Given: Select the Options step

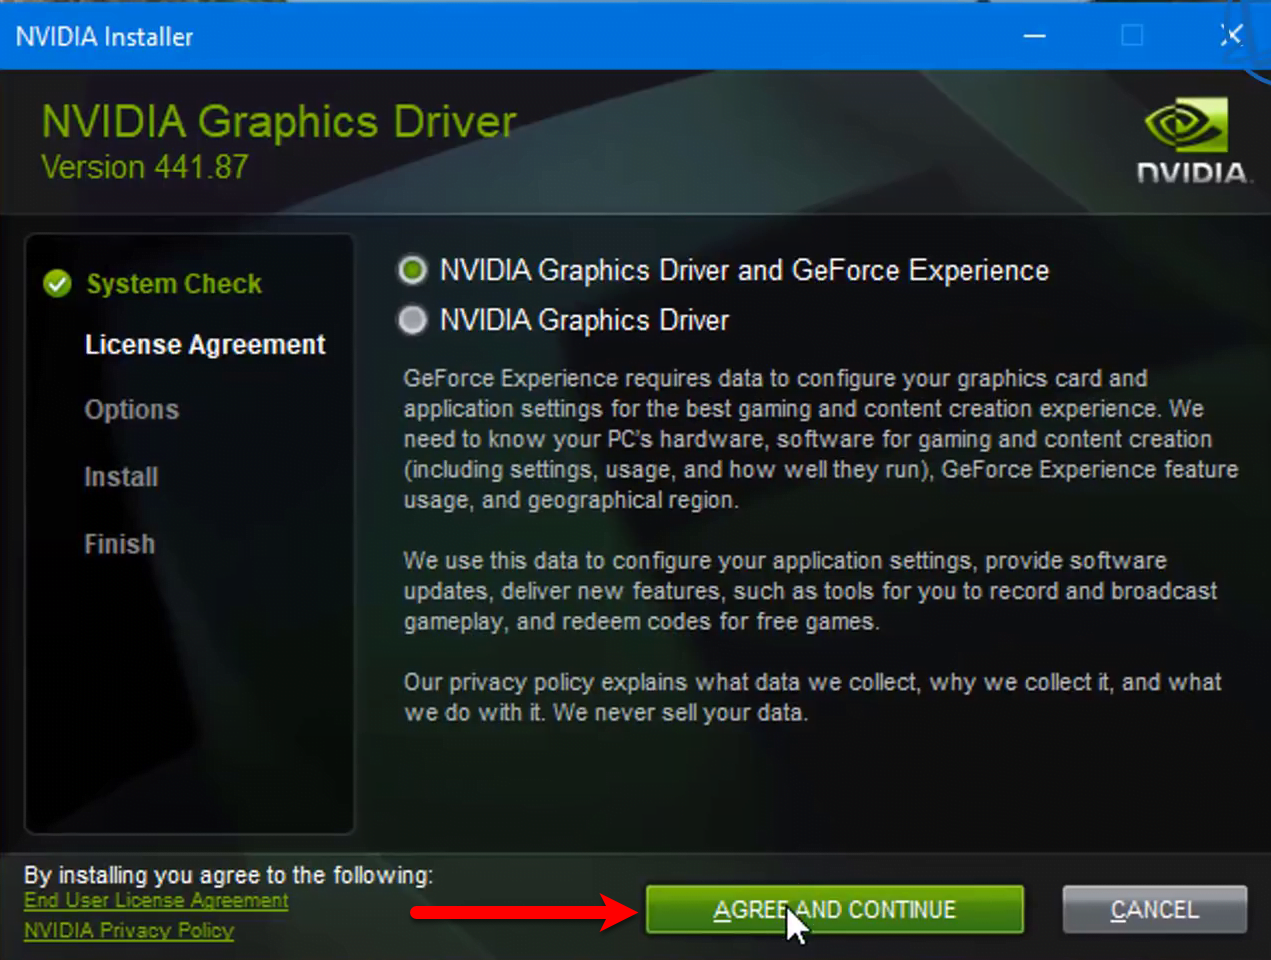Looking at the screenshot, I should pos(132,410).
